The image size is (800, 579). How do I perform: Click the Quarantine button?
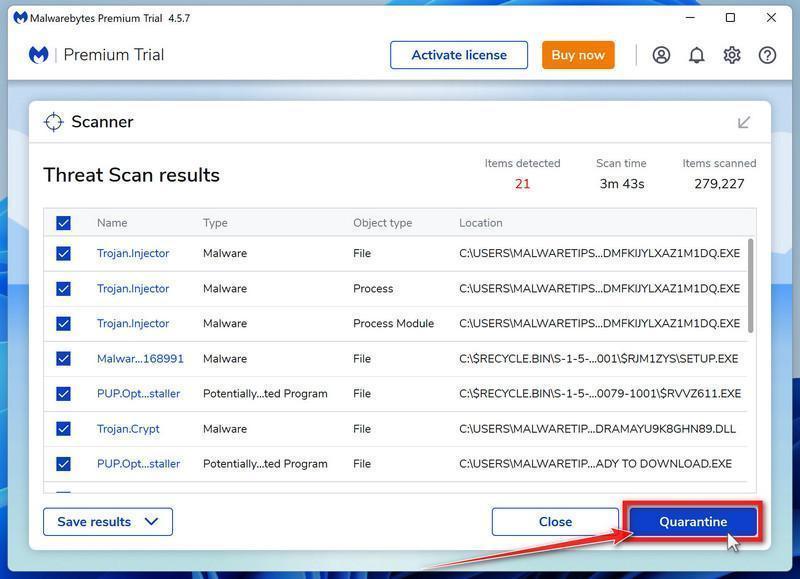click(693, 522)
